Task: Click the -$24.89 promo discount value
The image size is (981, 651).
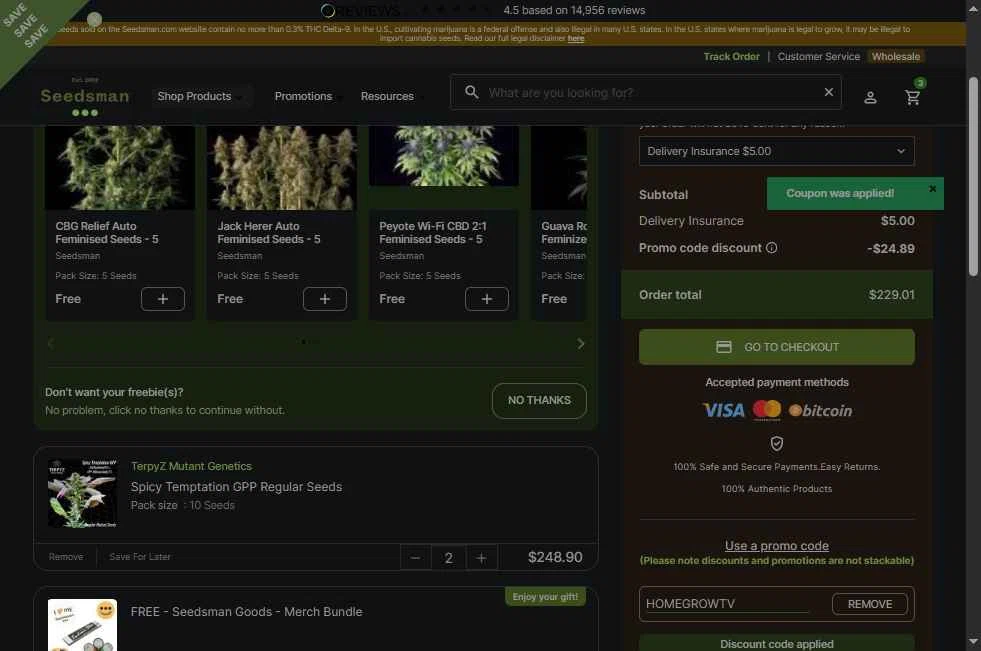Action: click(x=891, y=248)
